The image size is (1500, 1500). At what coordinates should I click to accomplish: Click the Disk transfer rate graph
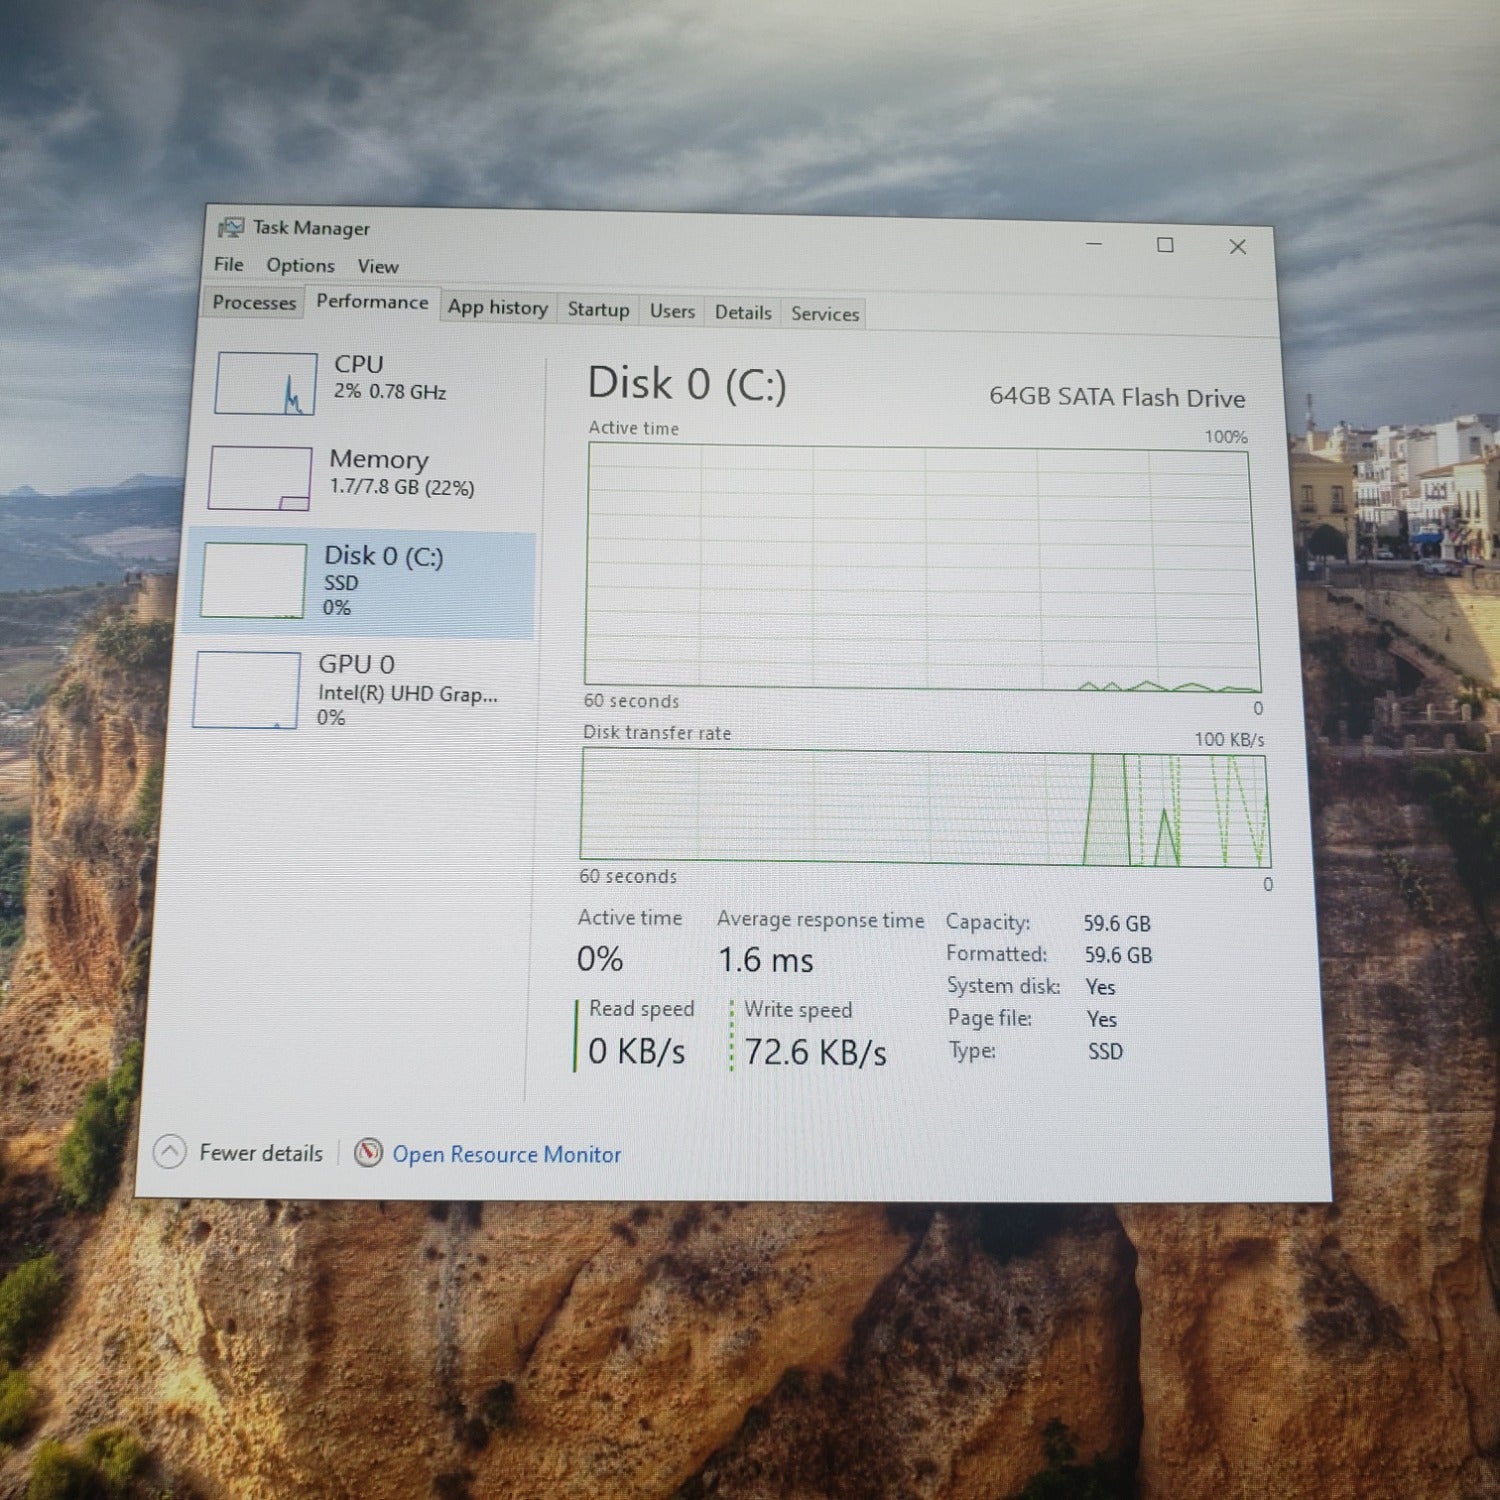coord(924,808)
